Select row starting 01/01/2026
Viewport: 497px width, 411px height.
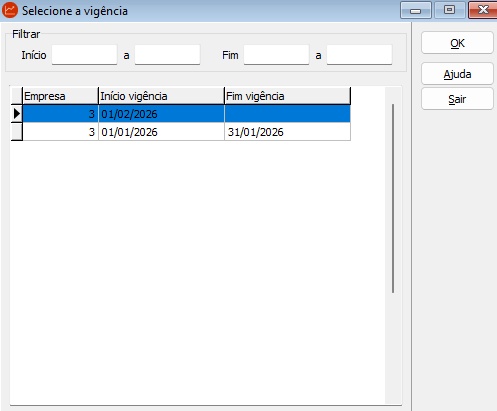click(x=186, y=132)
